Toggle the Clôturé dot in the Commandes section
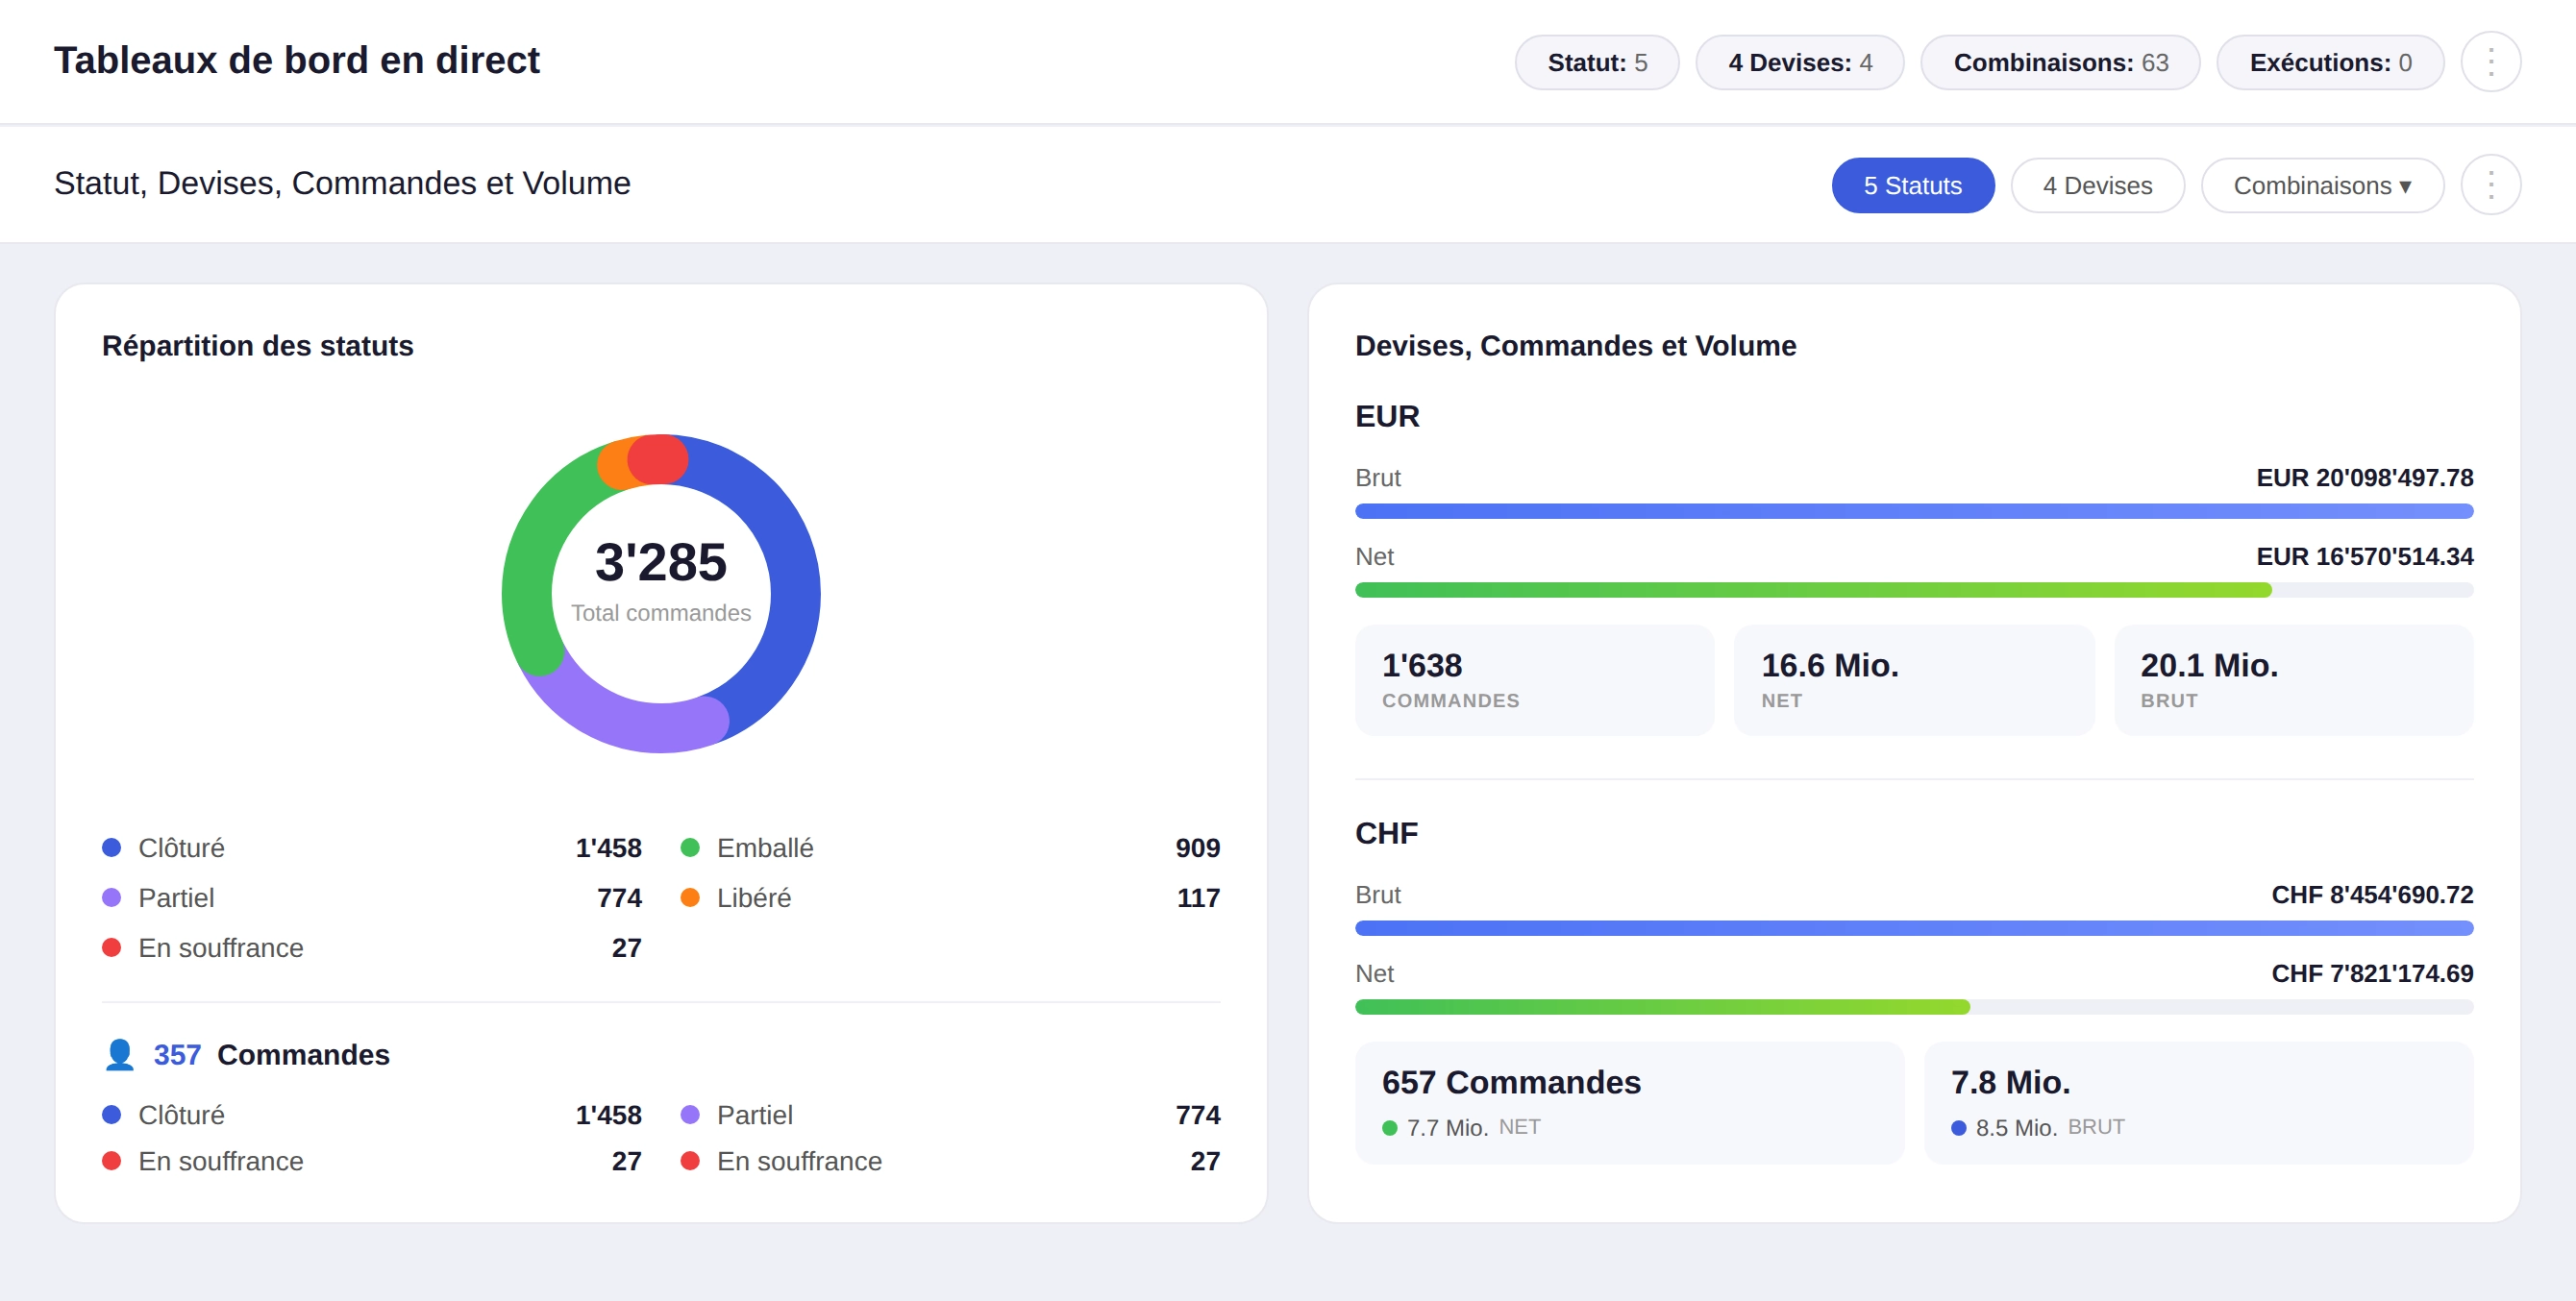The width and height of the screenshot is (2576, 1301). point(111,1114)
